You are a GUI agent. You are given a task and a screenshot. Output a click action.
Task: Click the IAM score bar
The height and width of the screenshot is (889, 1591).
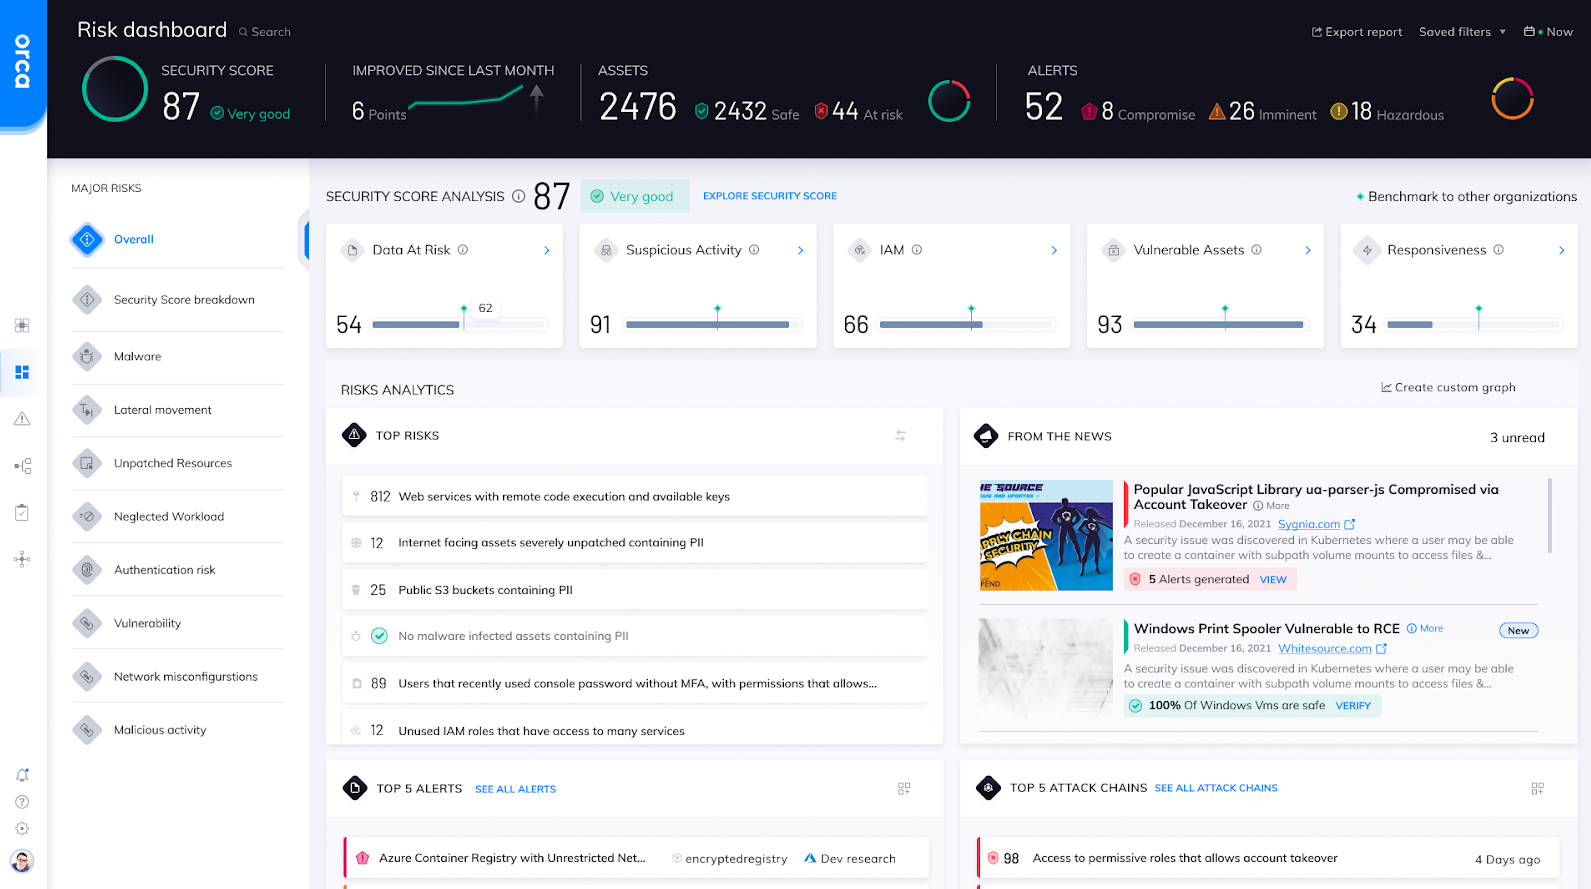tap(967, 324)
